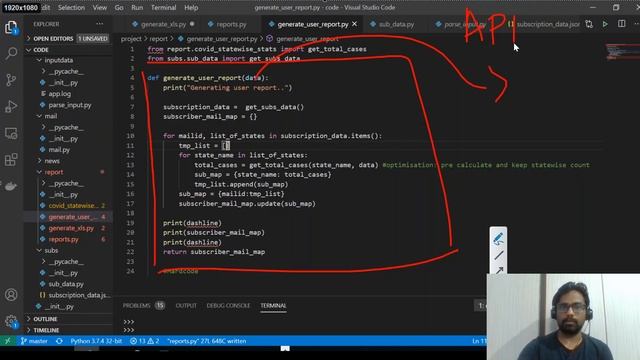Click the presenter webcam thumbnail
The height and width of the screenshot is (360, 640).
[x=563, y=317]
